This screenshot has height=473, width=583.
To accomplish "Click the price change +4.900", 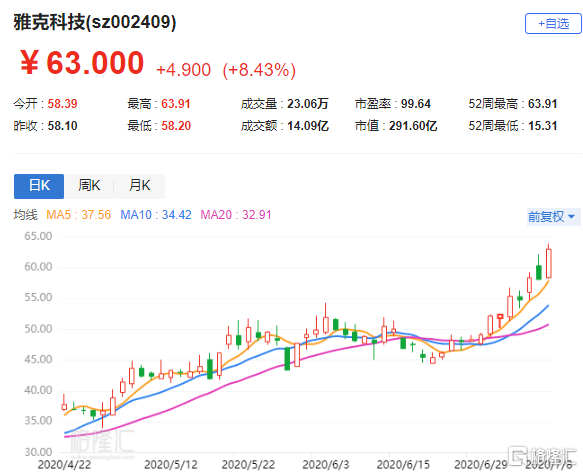I will (183, 70).
